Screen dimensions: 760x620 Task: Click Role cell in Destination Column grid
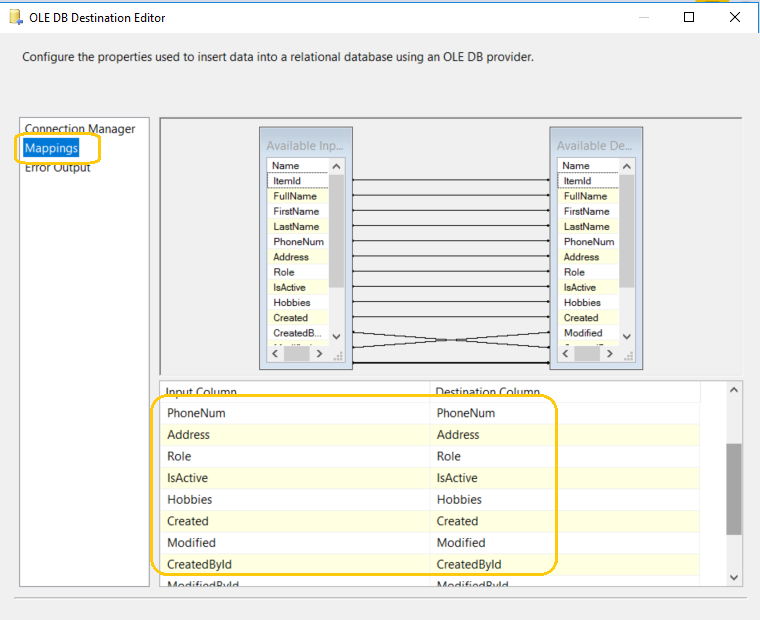[x=565, y=456]
